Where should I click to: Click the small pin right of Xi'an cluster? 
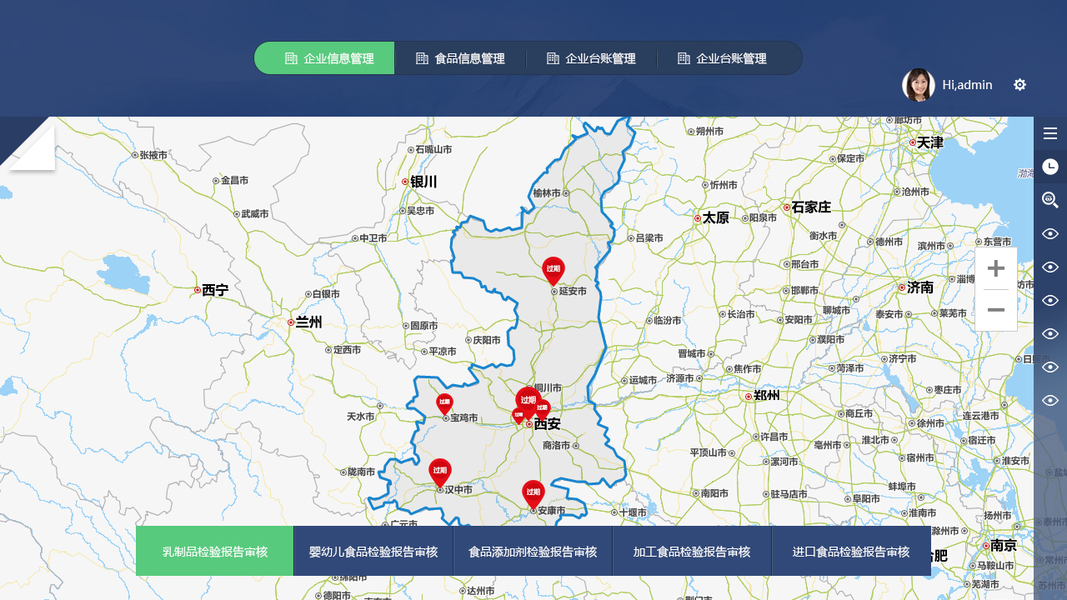tap(542, 410)
